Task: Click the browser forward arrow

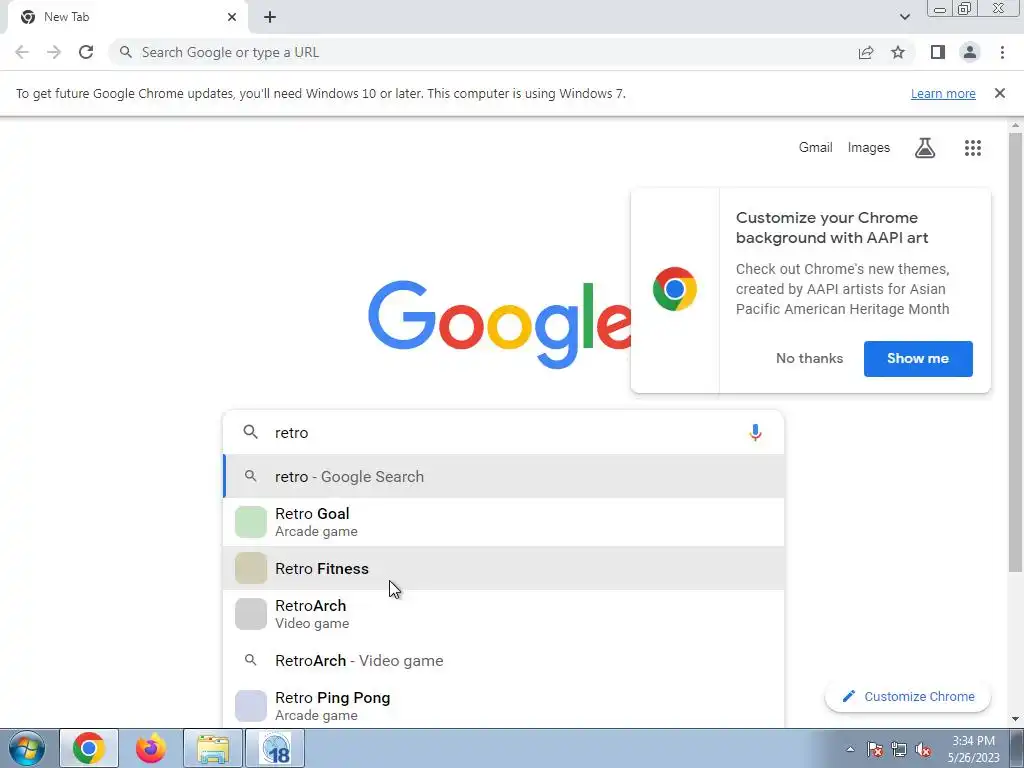Action: pyautogui.click(x=54, y=52)
